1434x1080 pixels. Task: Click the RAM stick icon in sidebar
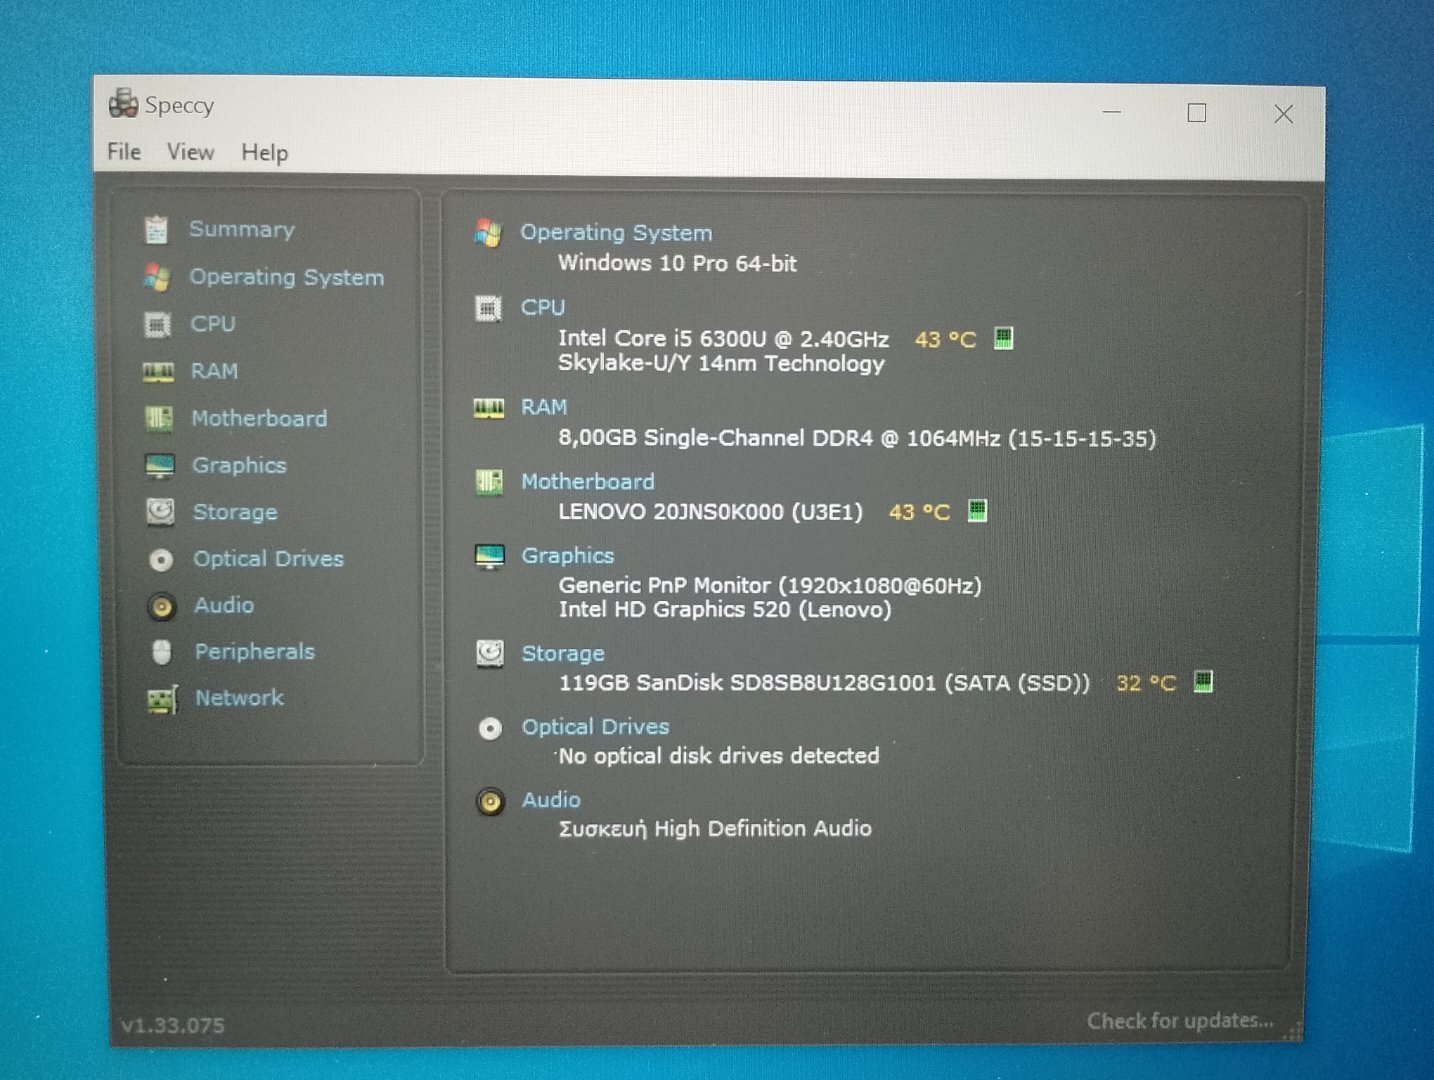point(158,372)
